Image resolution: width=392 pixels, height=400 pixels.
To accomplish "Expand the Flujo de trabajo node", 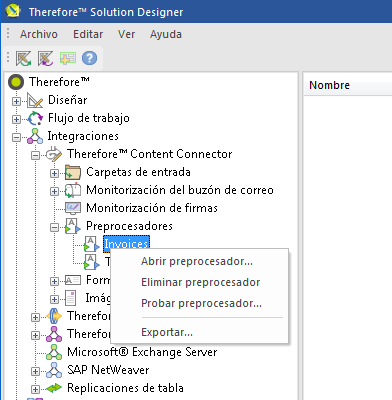I will pyautogui.click(x=16, y=119).
